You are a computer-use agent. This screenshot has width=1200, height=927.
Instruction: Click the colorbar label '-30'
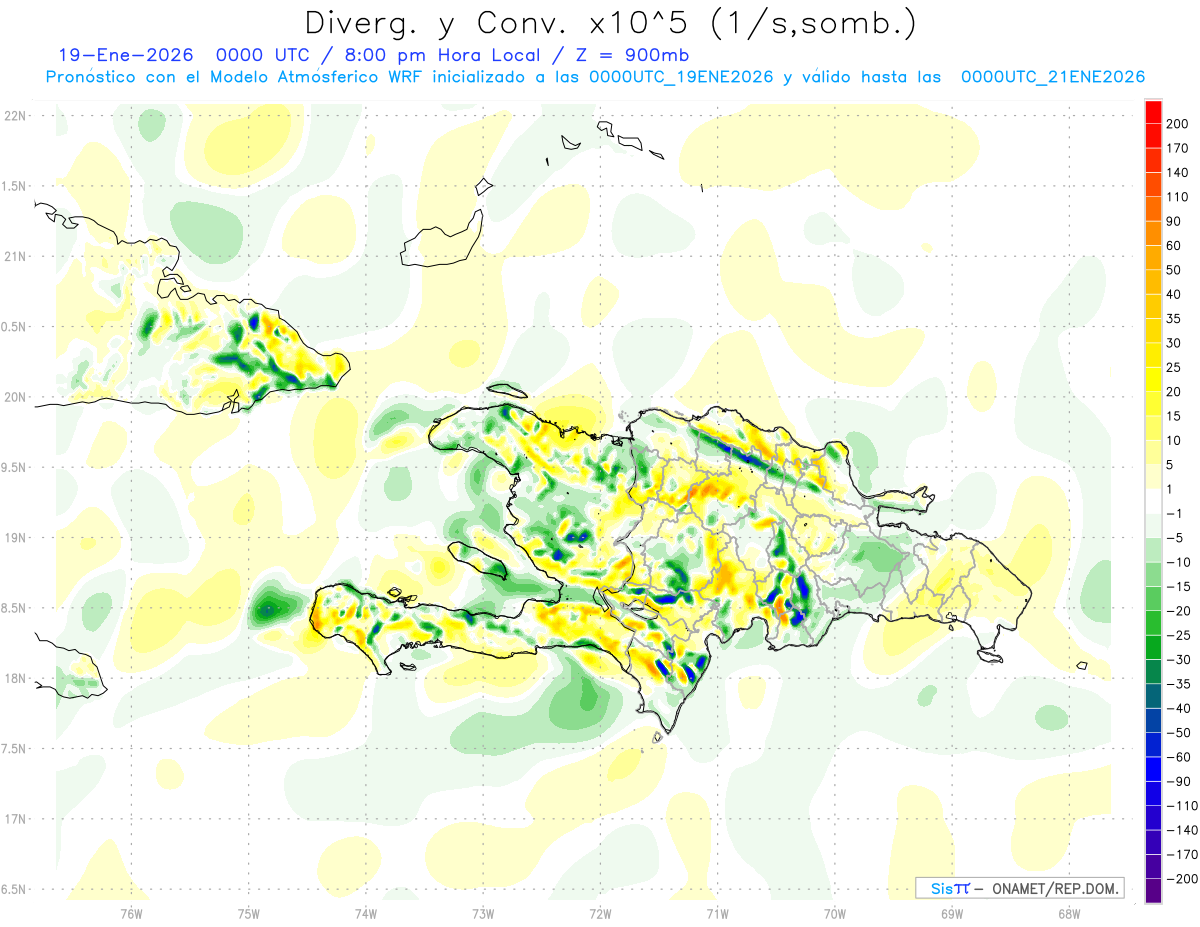[x=1181, y=660]
